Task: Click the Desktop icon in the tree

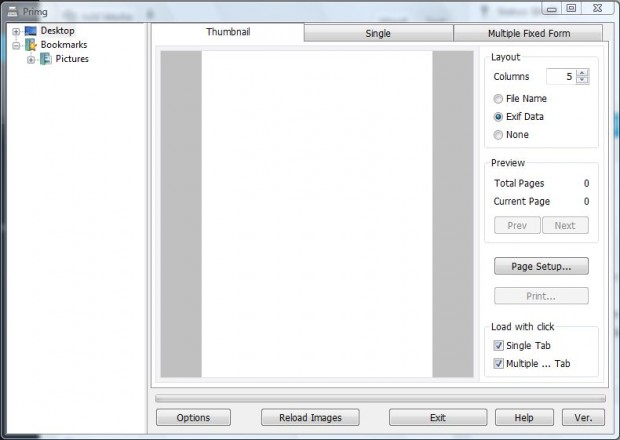Action: 30,31
